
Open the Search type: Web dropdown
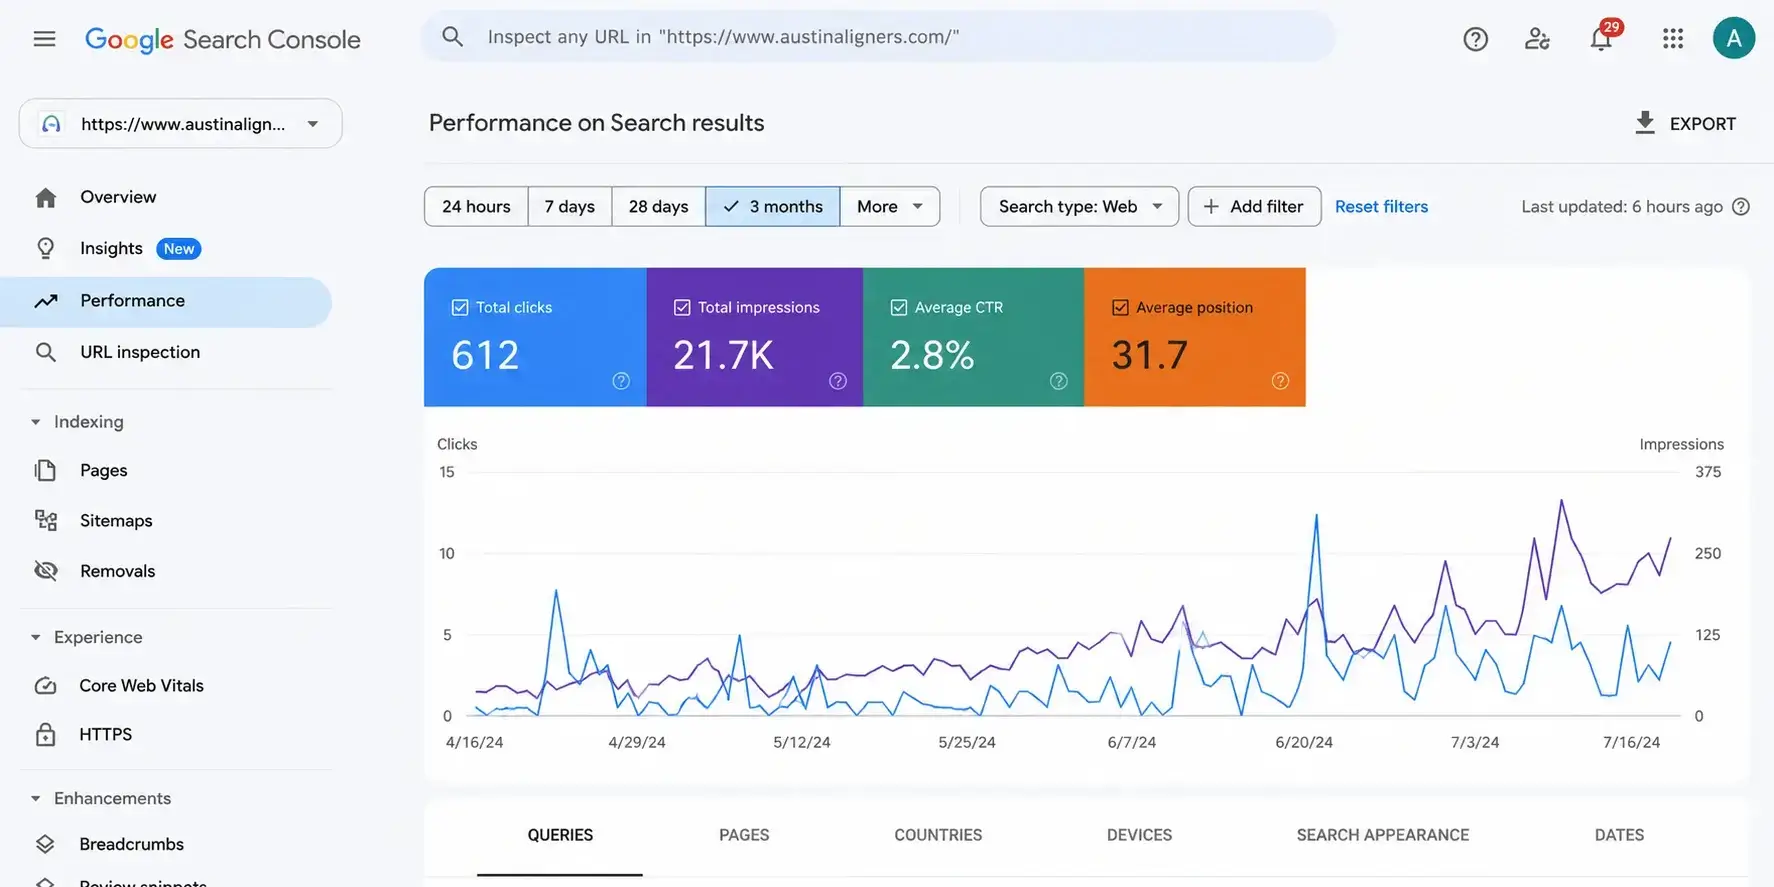click(1080, 206)
